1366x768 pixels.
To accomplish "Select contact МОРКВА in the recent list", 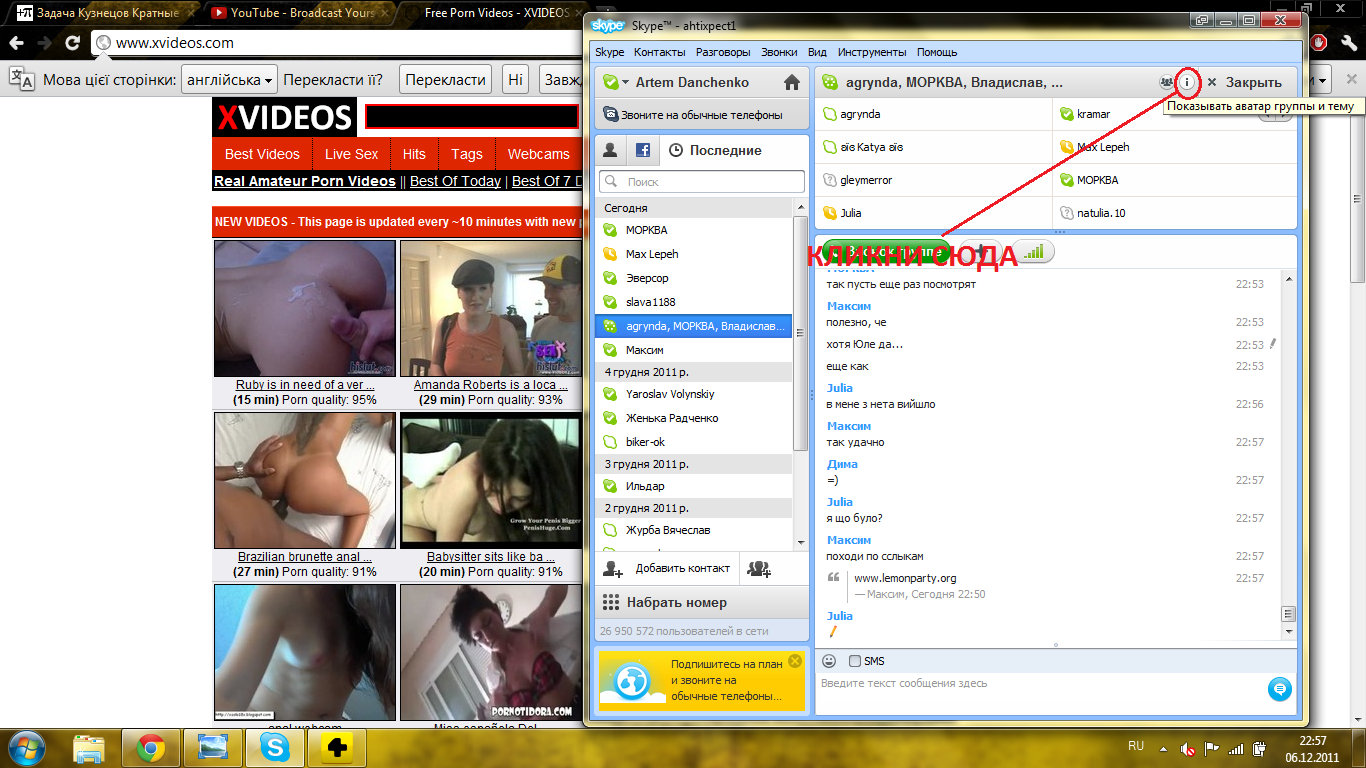I will click(694, 230).
